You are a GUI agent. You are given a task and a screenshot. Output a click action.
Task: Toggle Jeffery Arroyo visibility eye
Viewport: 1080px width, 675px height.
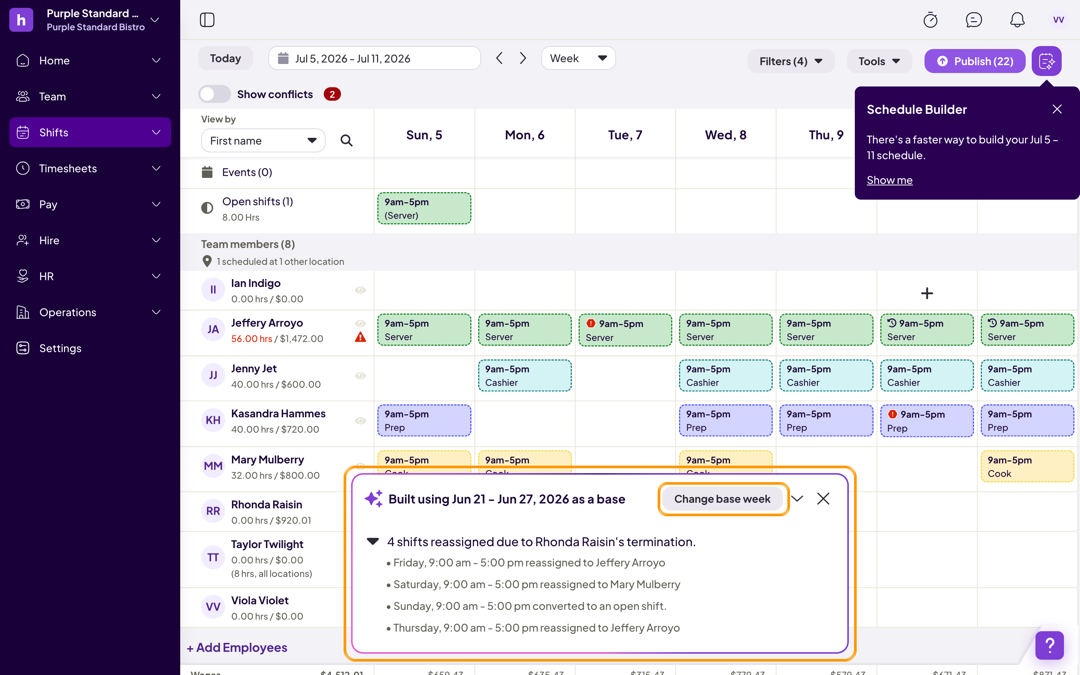coord(360,323)
